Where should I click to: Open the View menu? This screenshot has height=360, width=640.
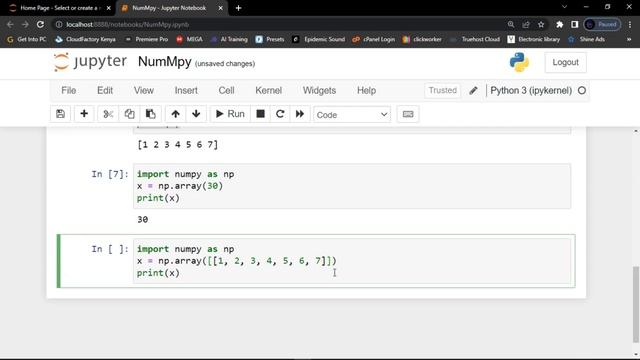coord(144,91)
